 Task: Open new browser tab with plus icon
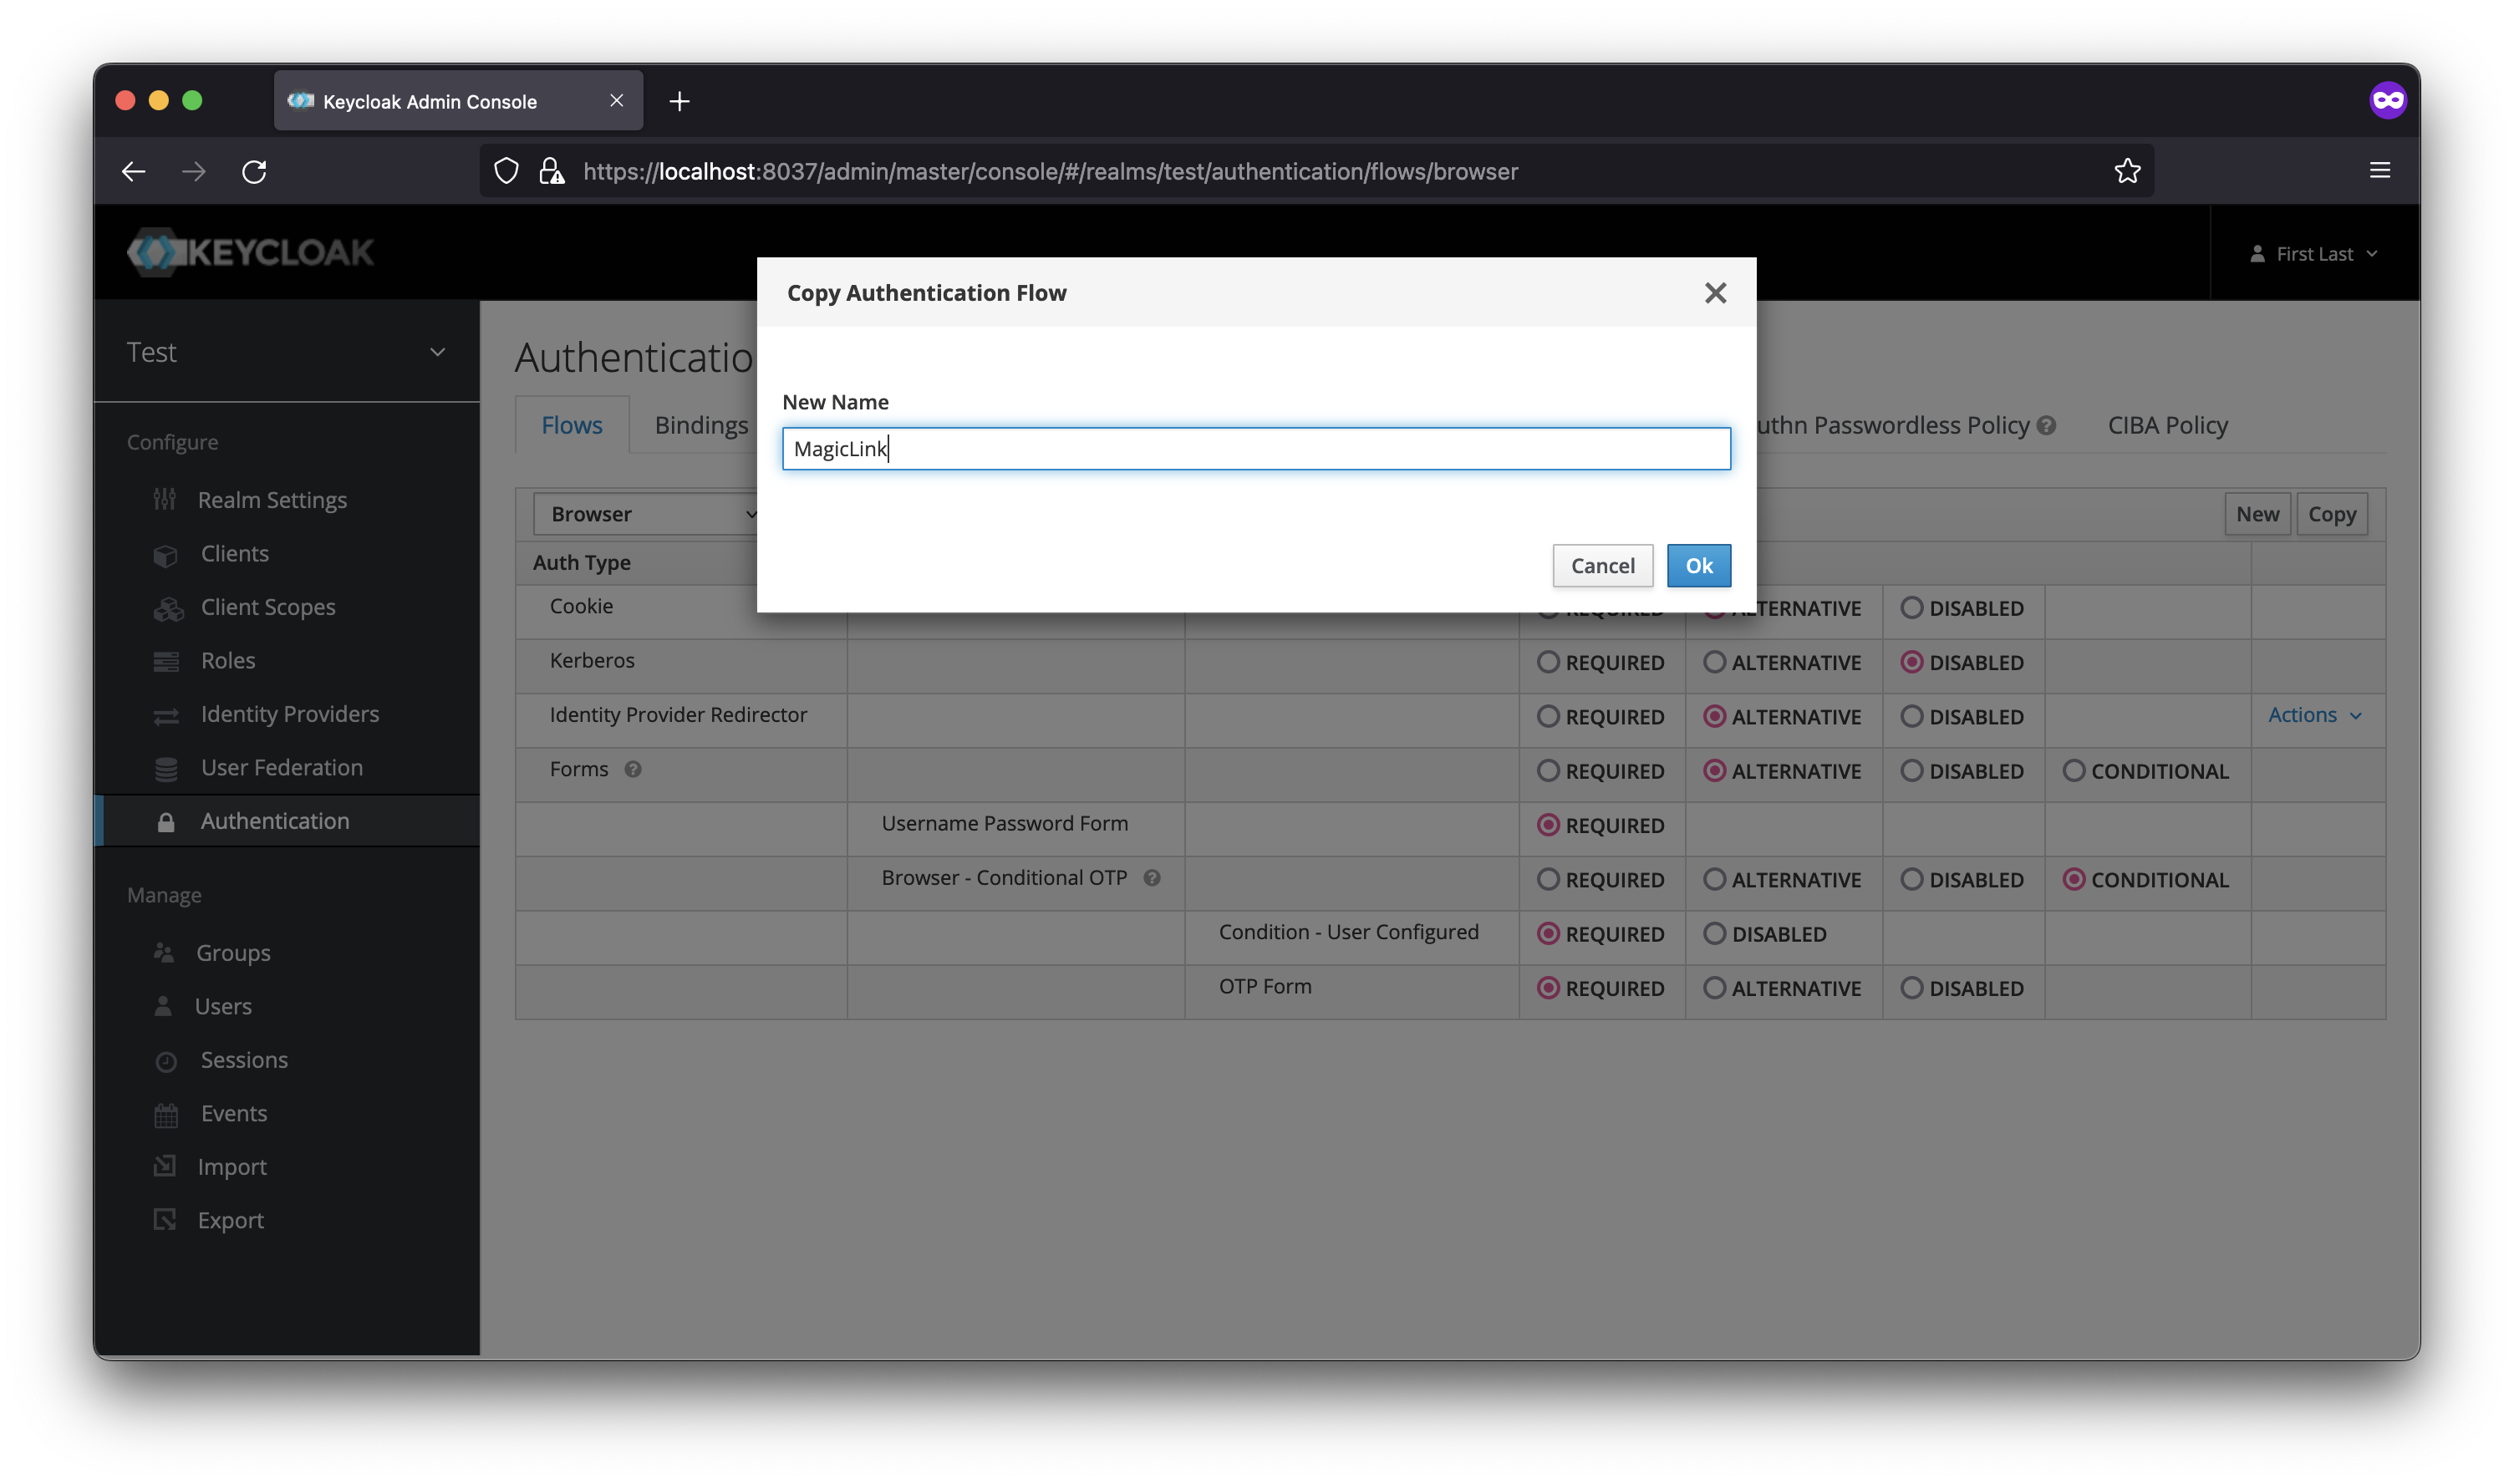point(679,101)
